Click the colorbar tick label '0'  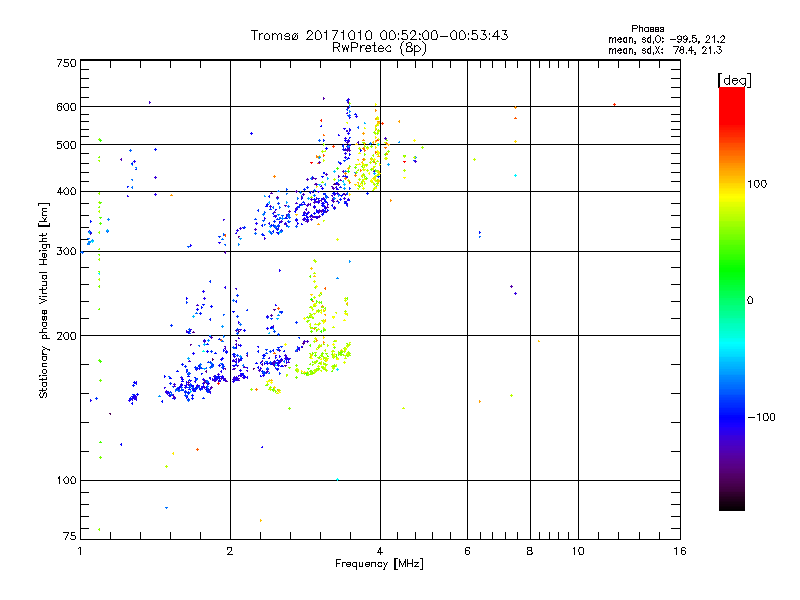coord(750,301)
